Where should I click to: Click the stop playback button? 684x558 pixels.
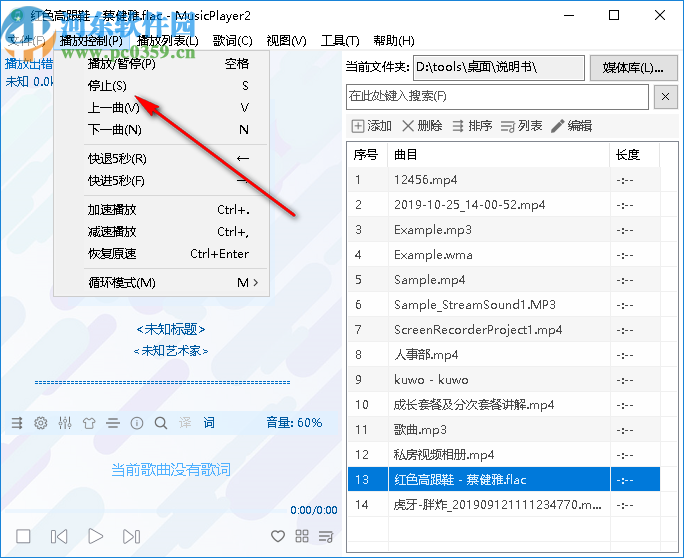(x=23, y=536)
